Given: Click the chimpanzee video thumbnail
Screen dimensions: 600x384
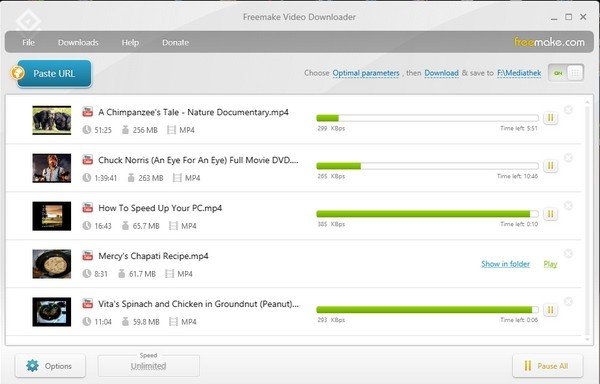Looking at the screenshot, I should [52, 120].
